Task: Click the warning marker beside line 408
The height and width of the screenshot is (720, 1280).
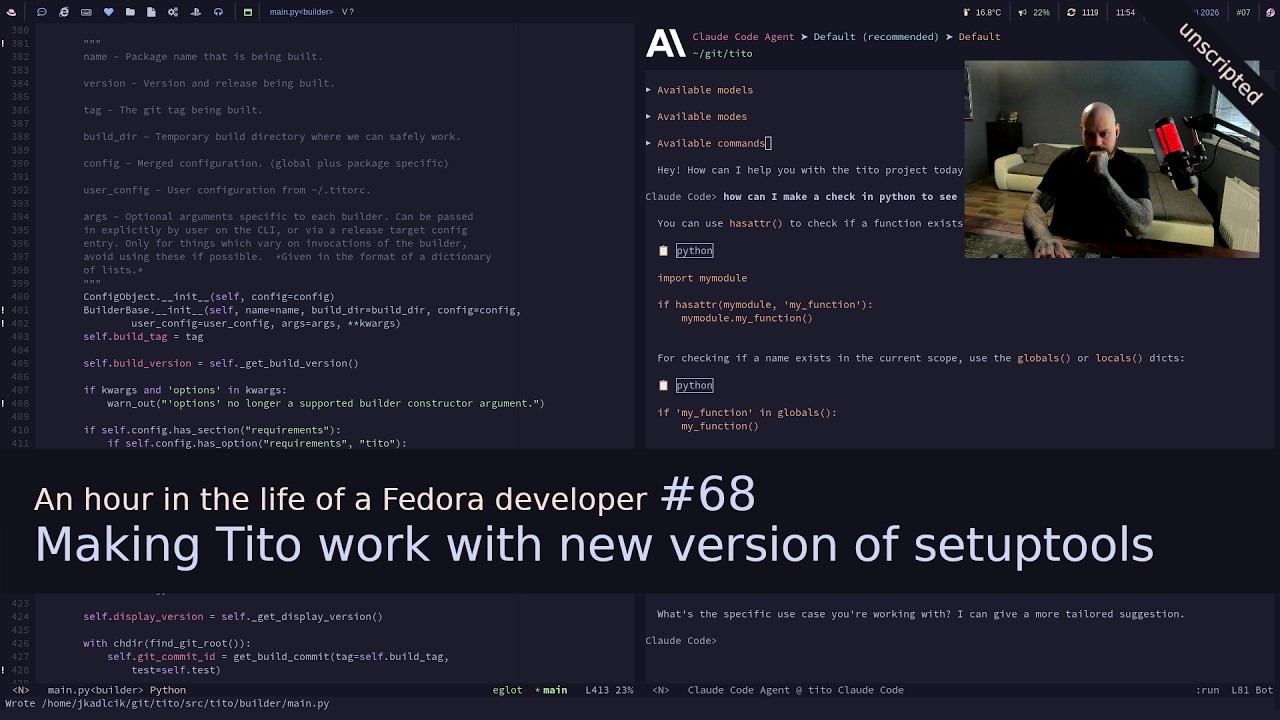Action: tap(4, 404)
